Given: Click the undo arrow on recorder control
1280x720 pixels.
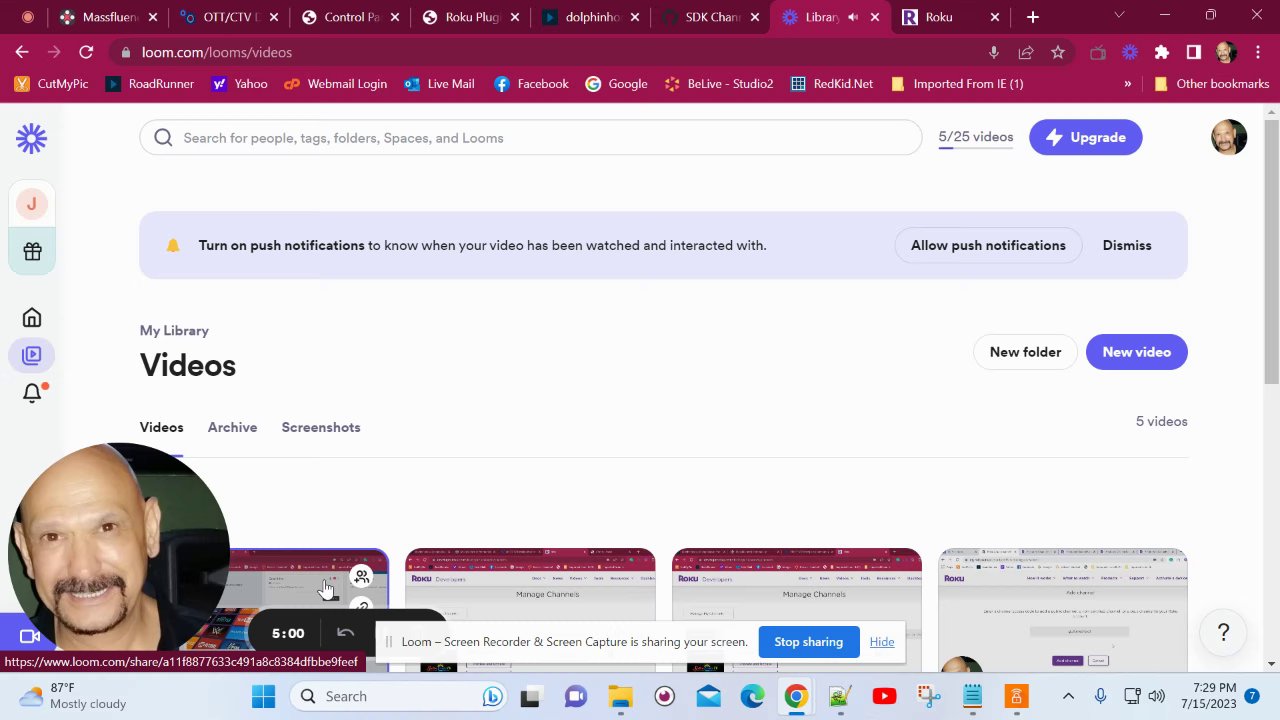Looking at the screenshot, I should 345,633.
